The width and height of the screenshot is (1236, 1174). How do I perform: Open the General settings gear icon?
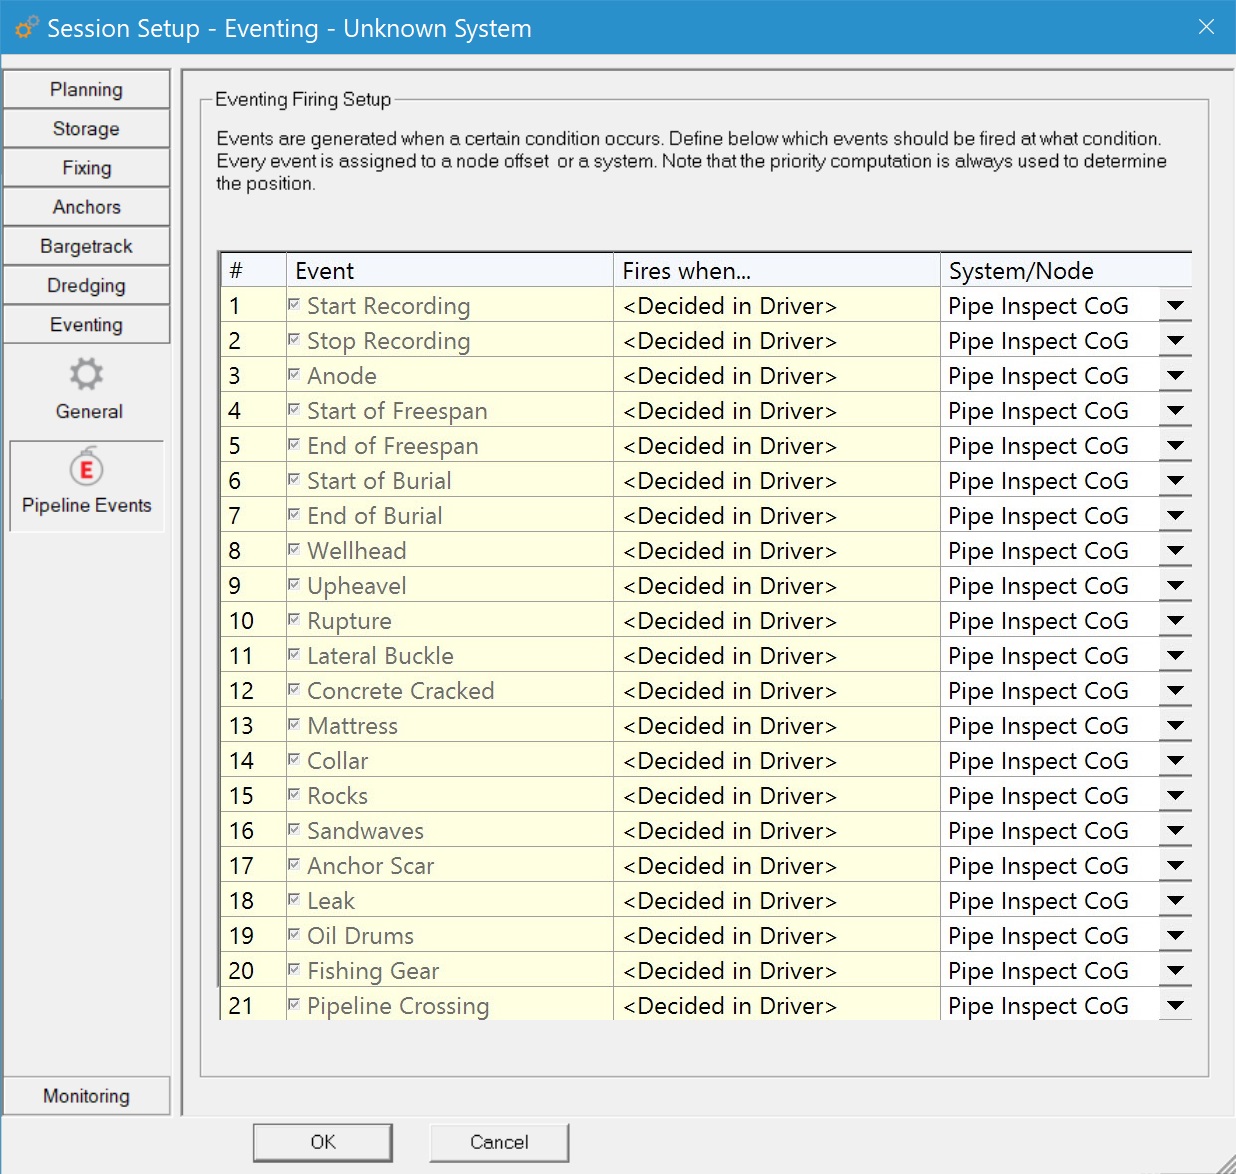click(86, 375)
